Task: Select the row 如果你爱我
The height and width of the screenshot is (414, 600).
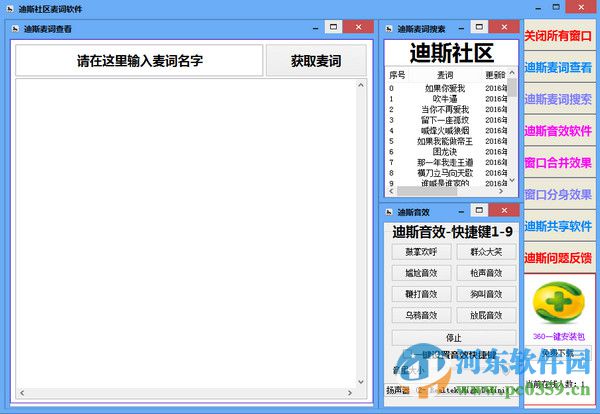Action: pyautogui.click(x=445, y=88)
